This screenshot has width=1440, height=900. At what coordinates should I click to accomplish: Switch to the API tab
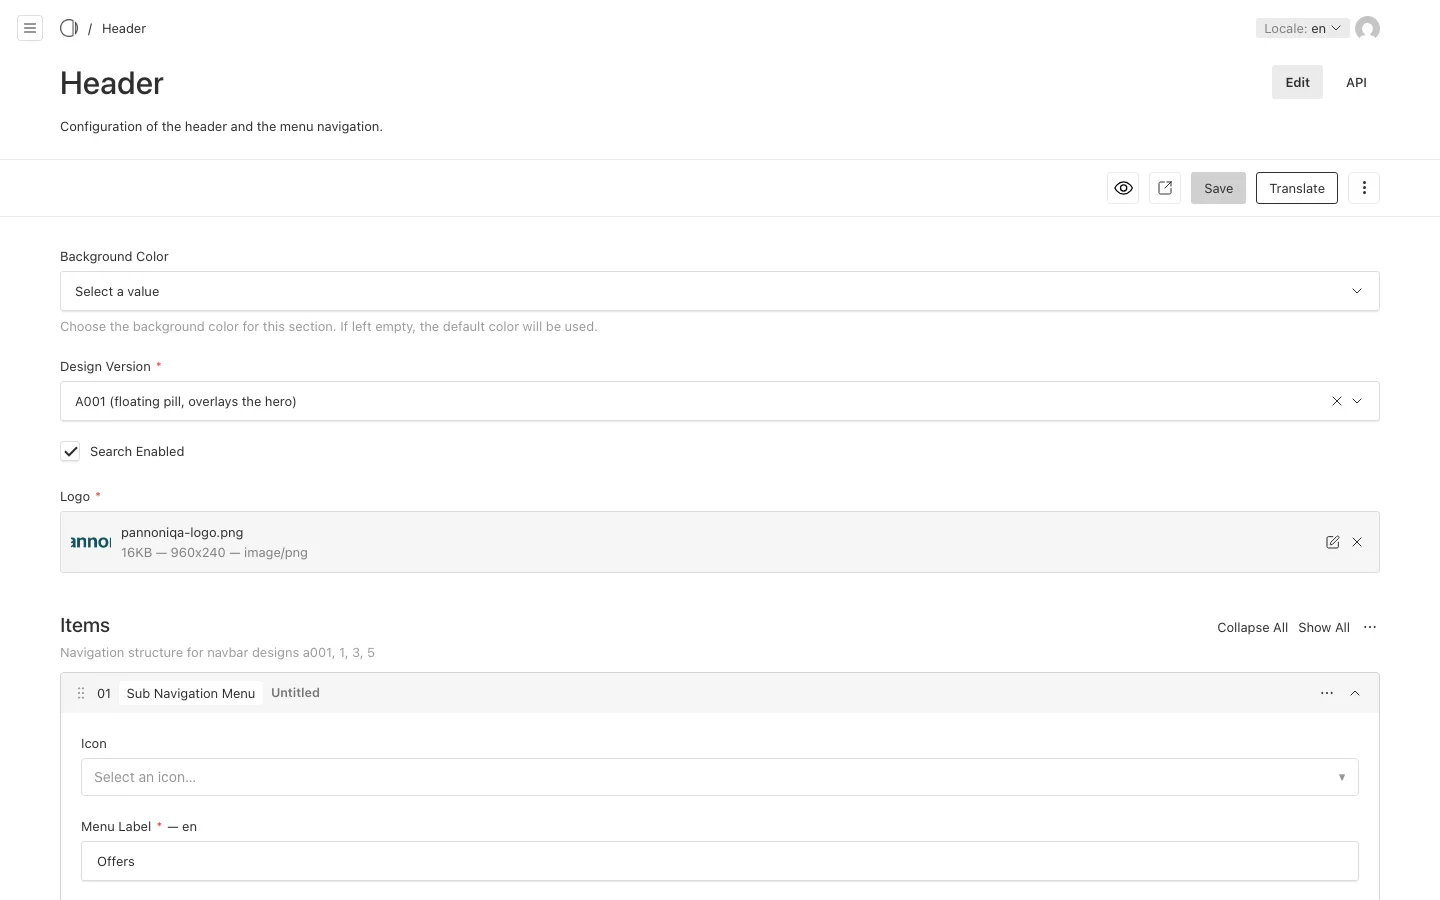coord(1356,82)
